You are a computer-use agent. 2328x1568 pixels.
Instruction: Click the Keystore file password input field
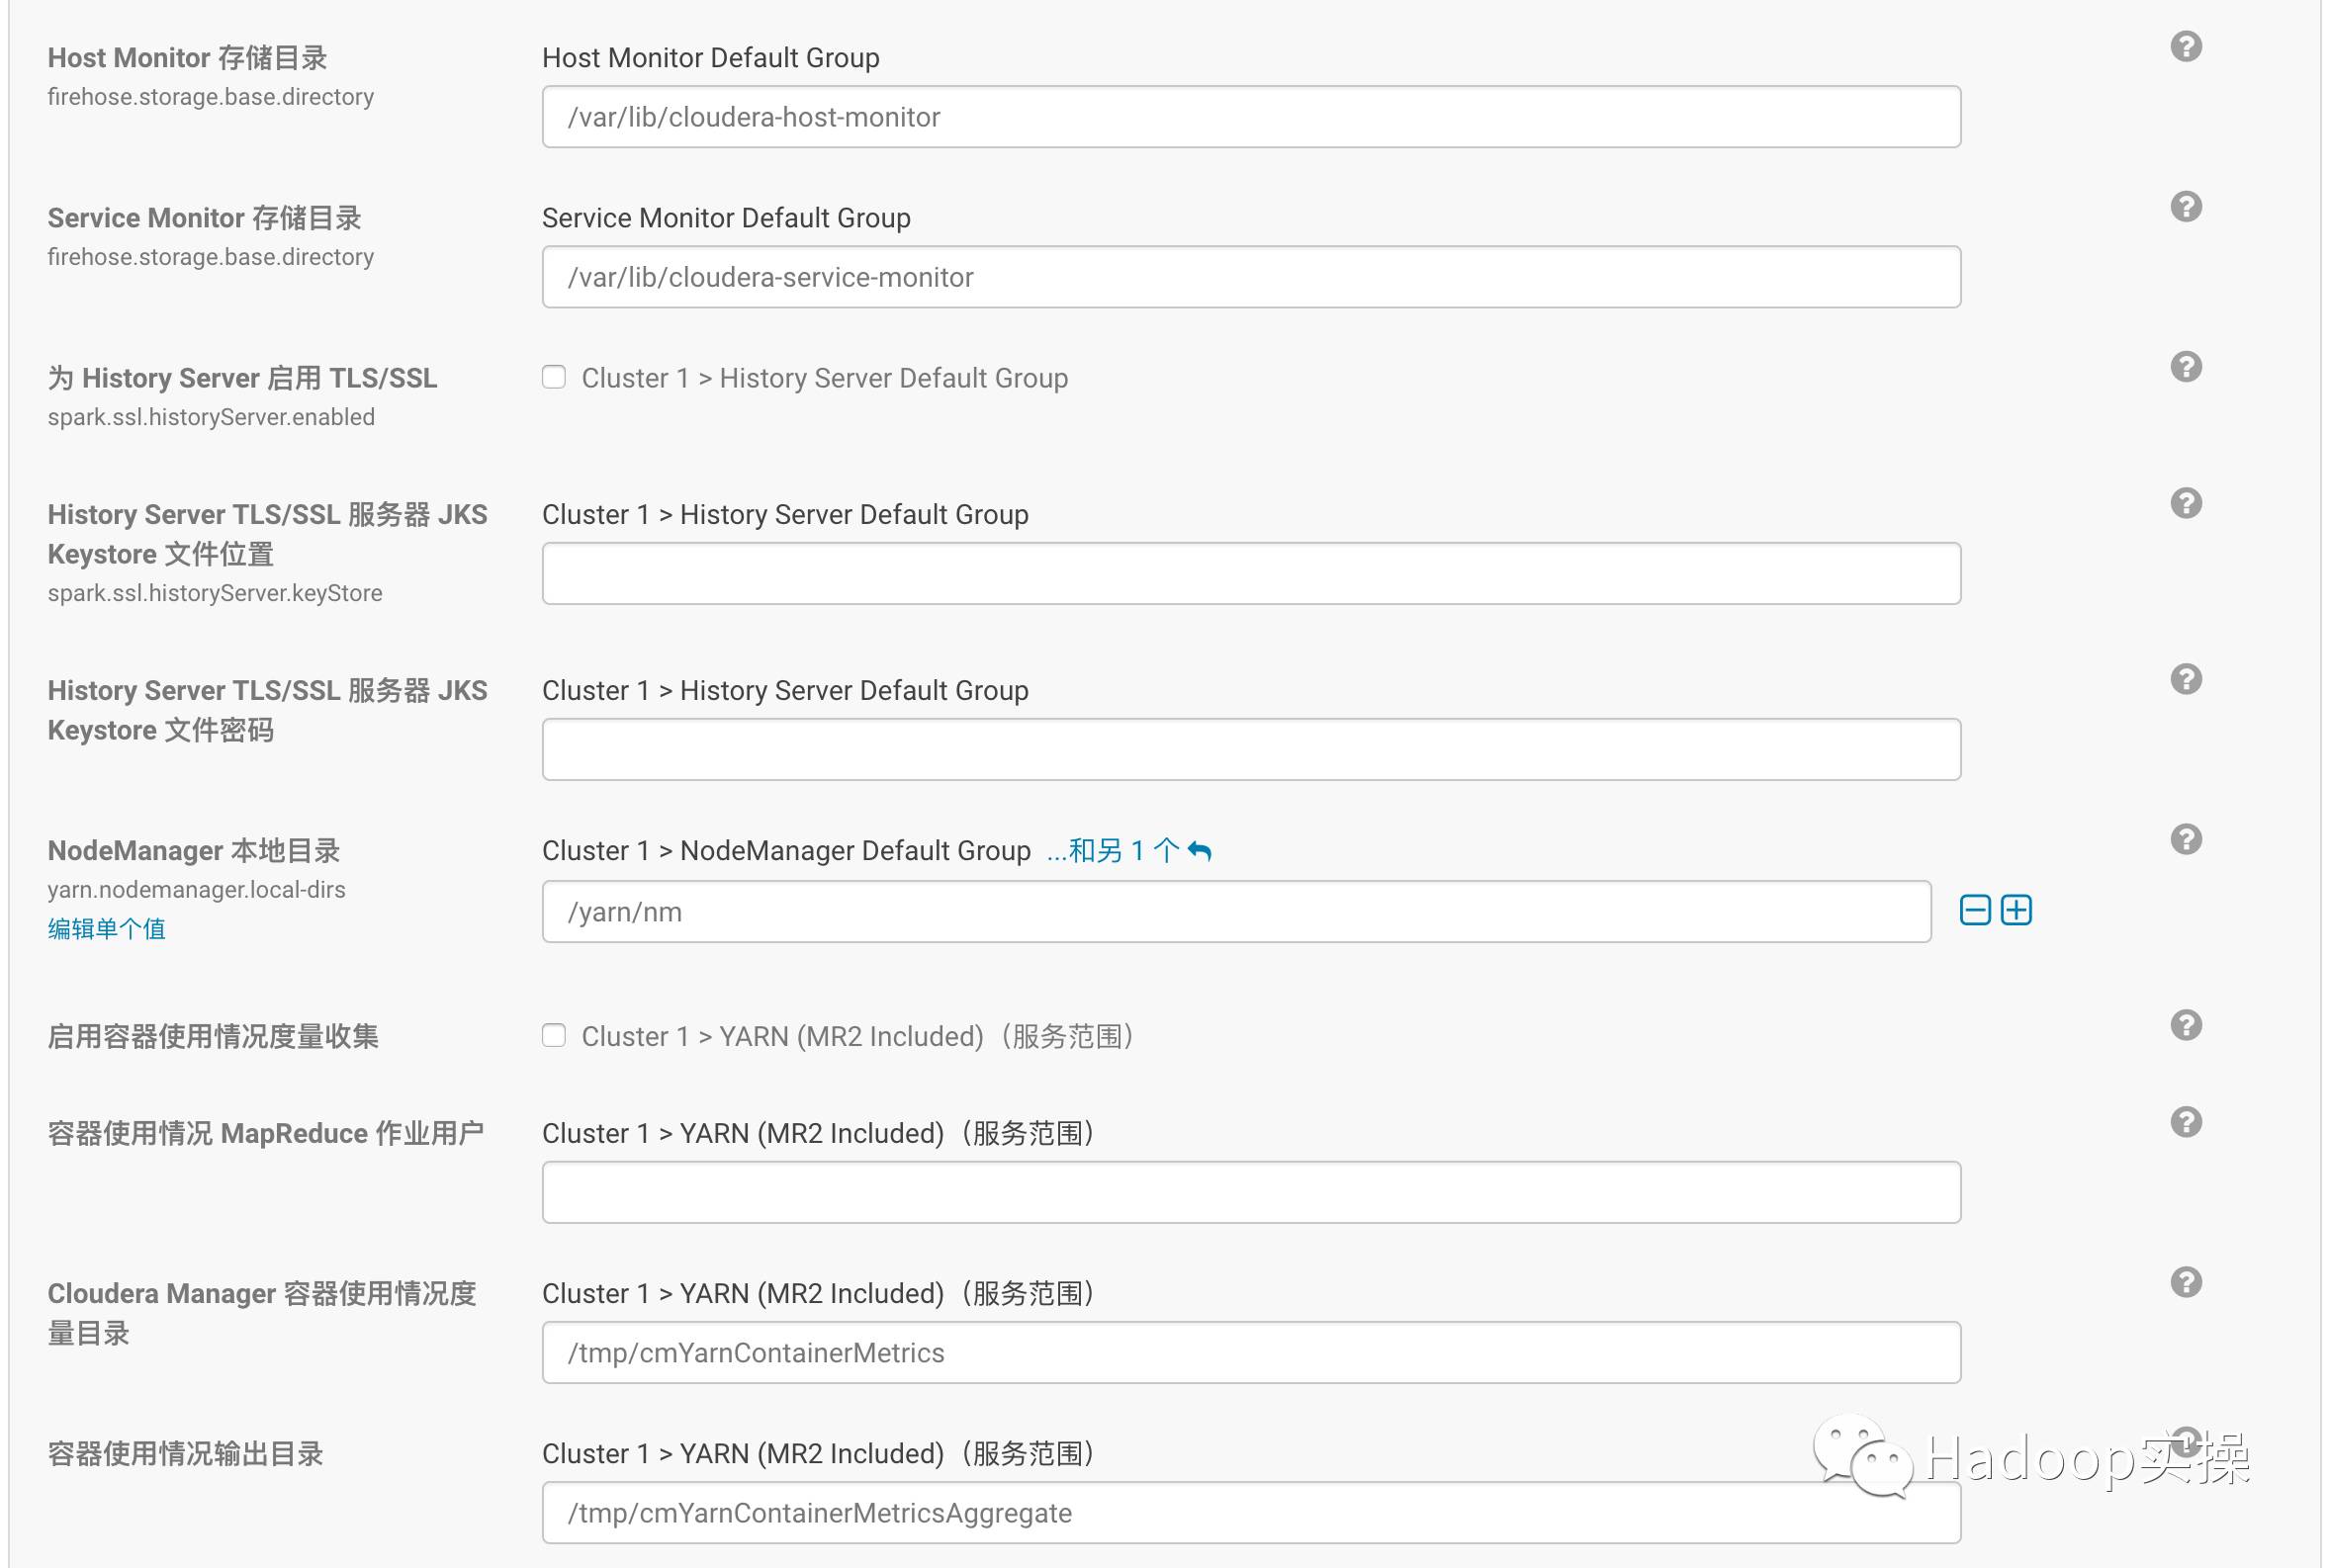[x=1250, y=749]
